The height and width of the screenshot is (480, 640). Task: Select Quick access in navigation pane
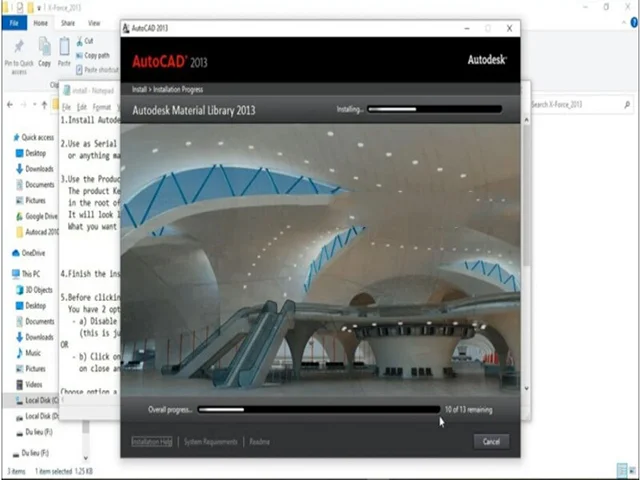pos(33,137)
